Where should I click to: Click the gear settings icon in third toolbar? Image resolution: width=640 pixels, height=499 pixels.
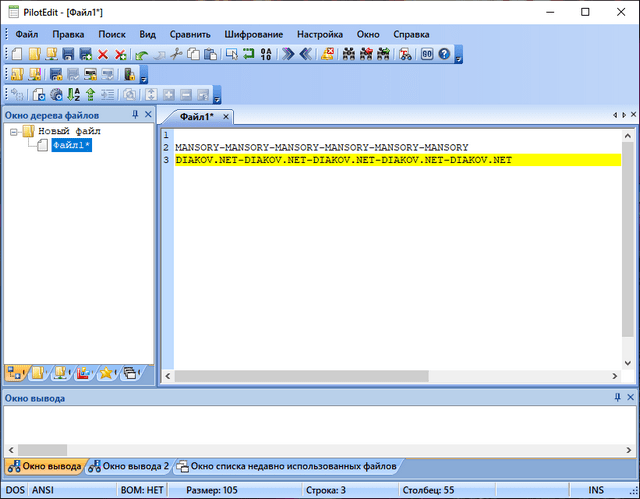pyautogui.click(x=56, y=95)
